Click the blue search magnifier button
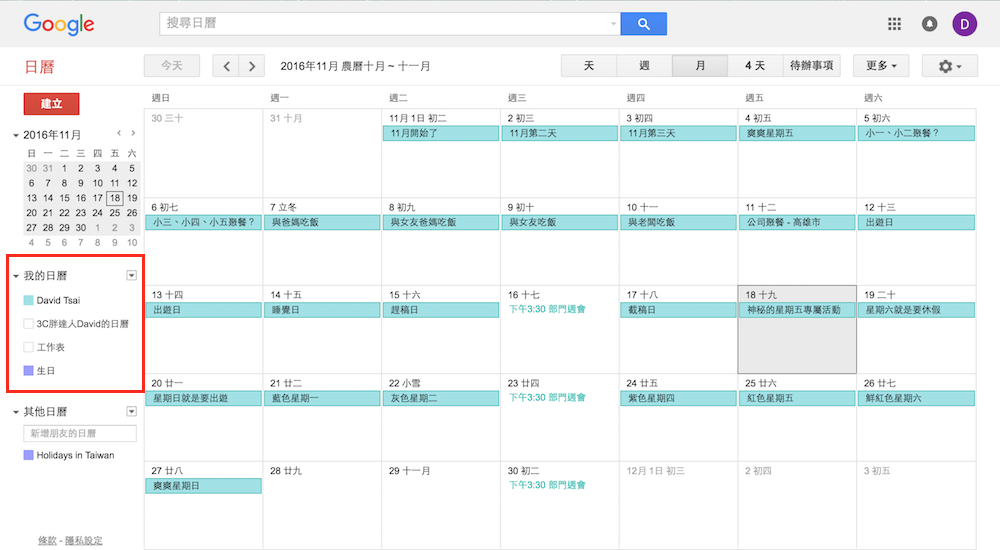 643,24
